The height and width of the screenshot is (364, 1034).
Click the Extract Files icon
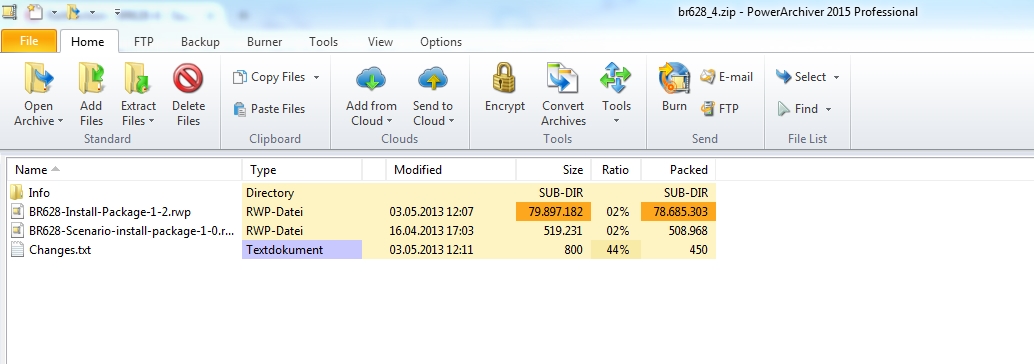point(138,78)
